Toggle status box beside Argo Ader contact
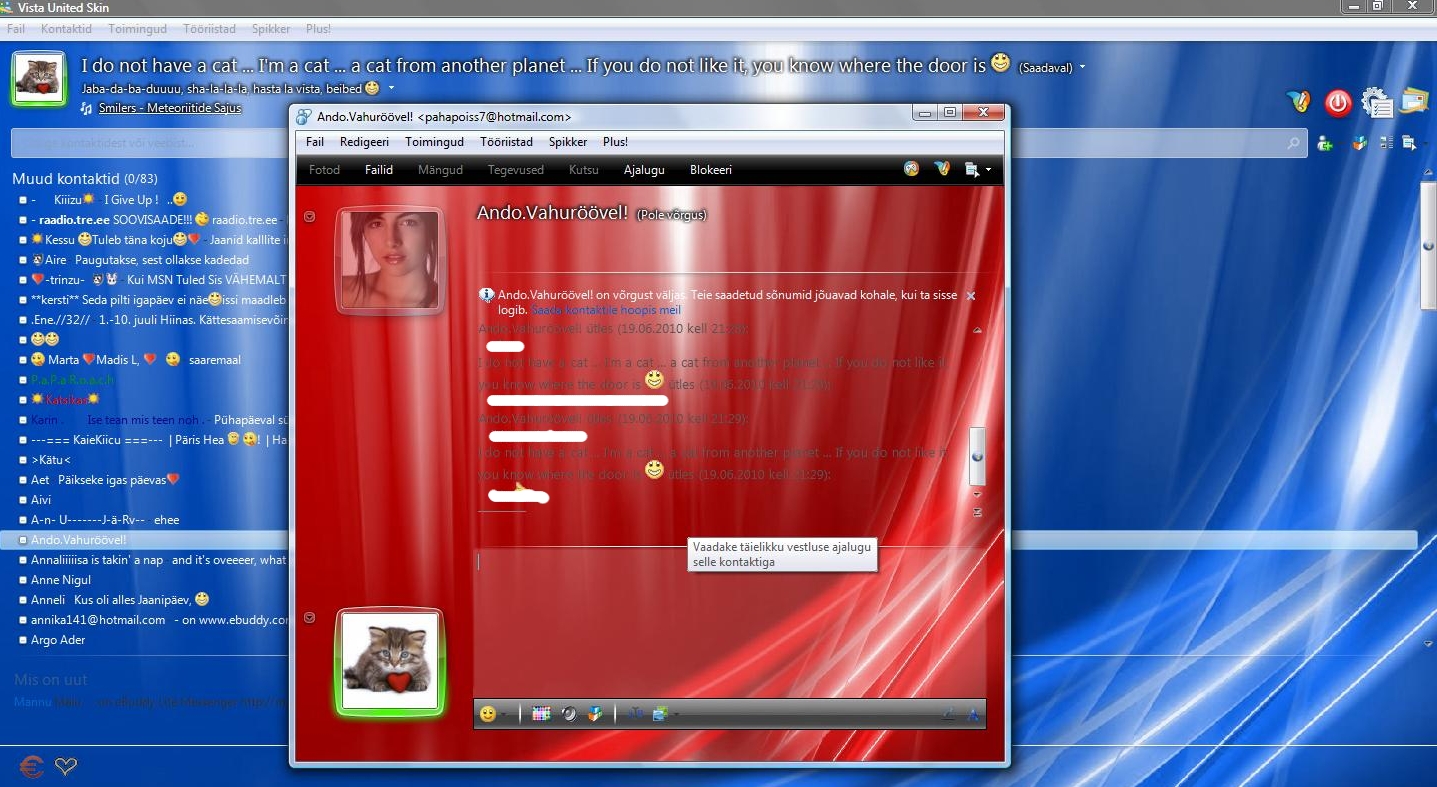Screen dimensions: 1437x787 pyautogui.click(x=23, y=640)
